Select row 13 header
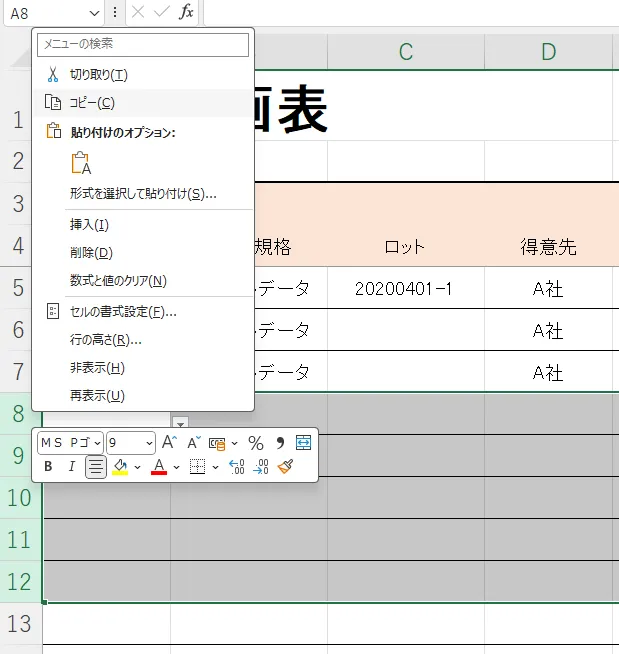The width and height of the screenshot is (619, 654). pyautogui.click(x=20, y=624)
